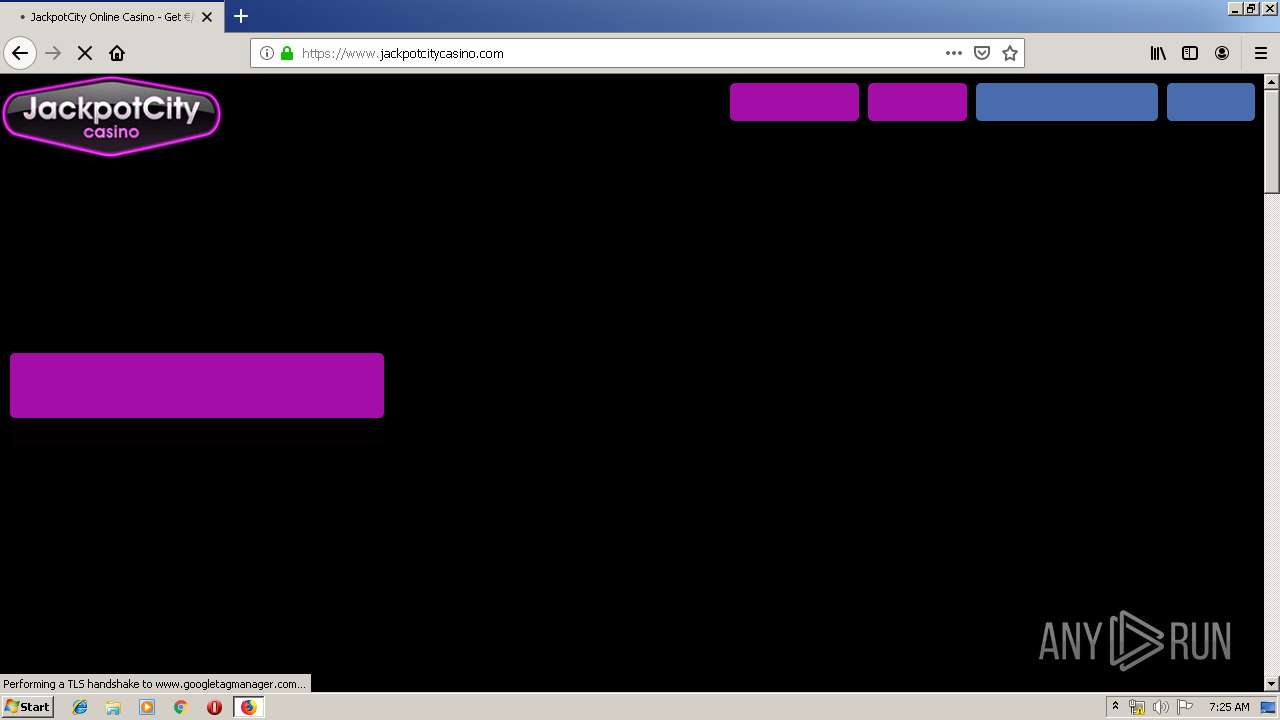Click the page vertical scrollbar thumb
This screenshot has width=1280, height=720.
(x=1272, y=141)
